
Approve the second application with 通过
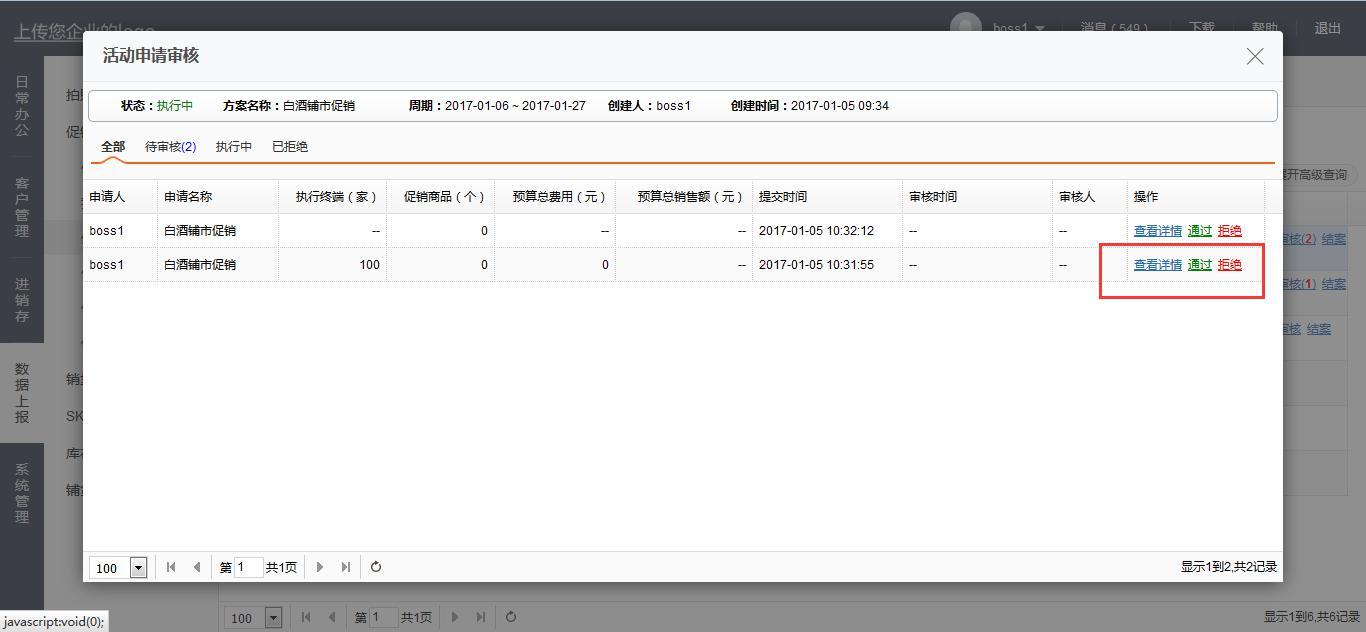1199,265
